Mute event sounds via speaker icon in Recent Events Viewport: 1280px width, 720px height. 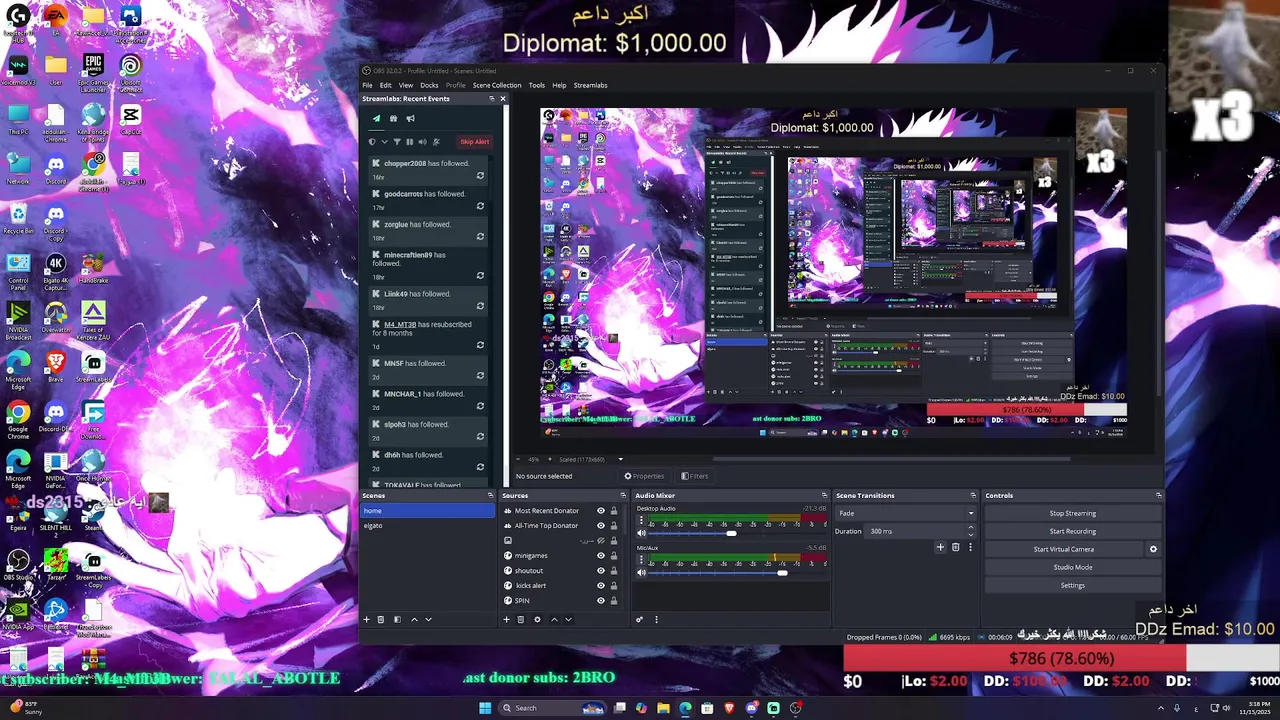[x=422, y=142]
